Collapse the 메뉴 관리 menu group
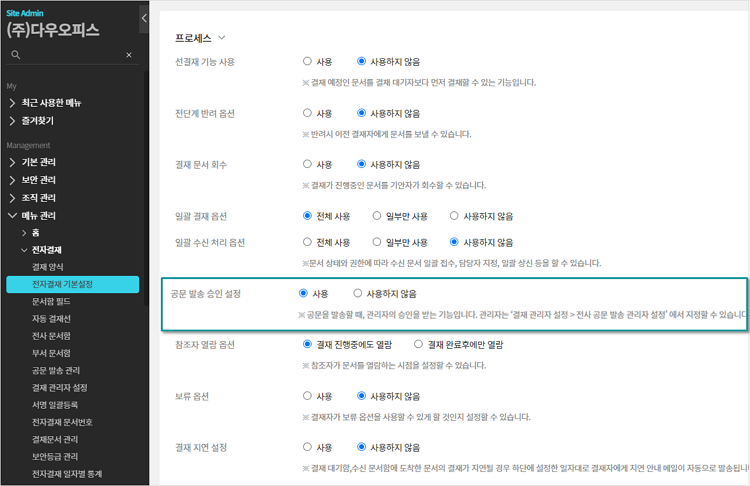 click(12, 215)
